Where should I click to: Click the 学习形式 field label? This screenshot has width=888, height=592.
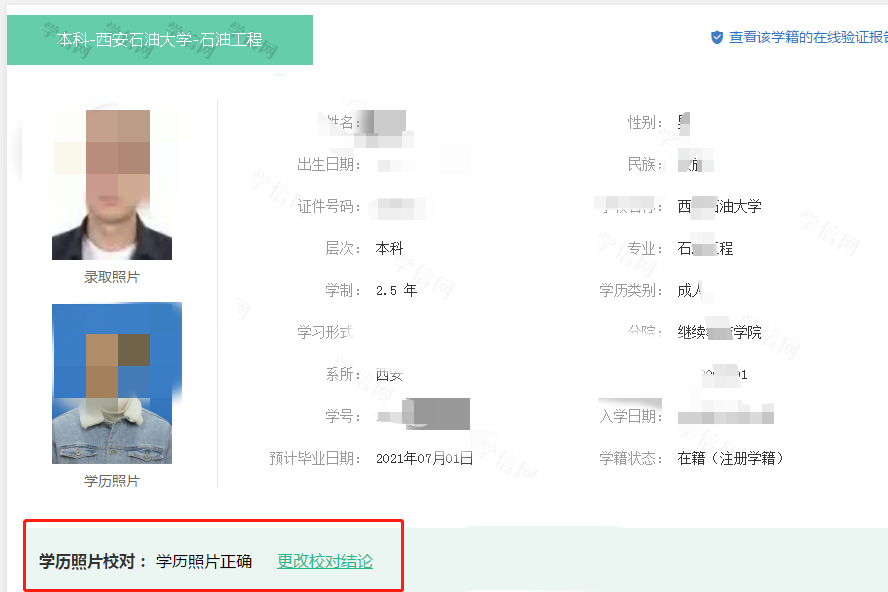click(324, 332)
